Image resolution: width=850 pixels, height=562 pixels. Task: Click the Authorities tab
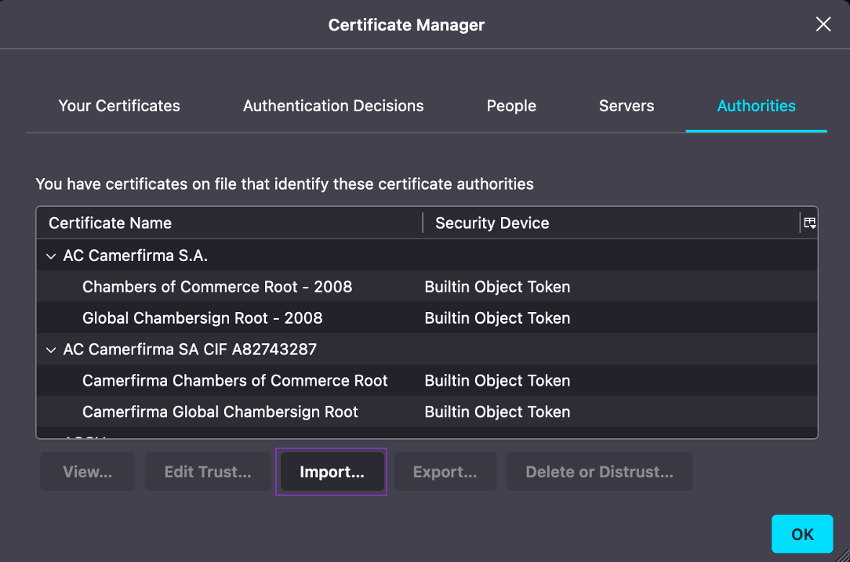(756, 106)
